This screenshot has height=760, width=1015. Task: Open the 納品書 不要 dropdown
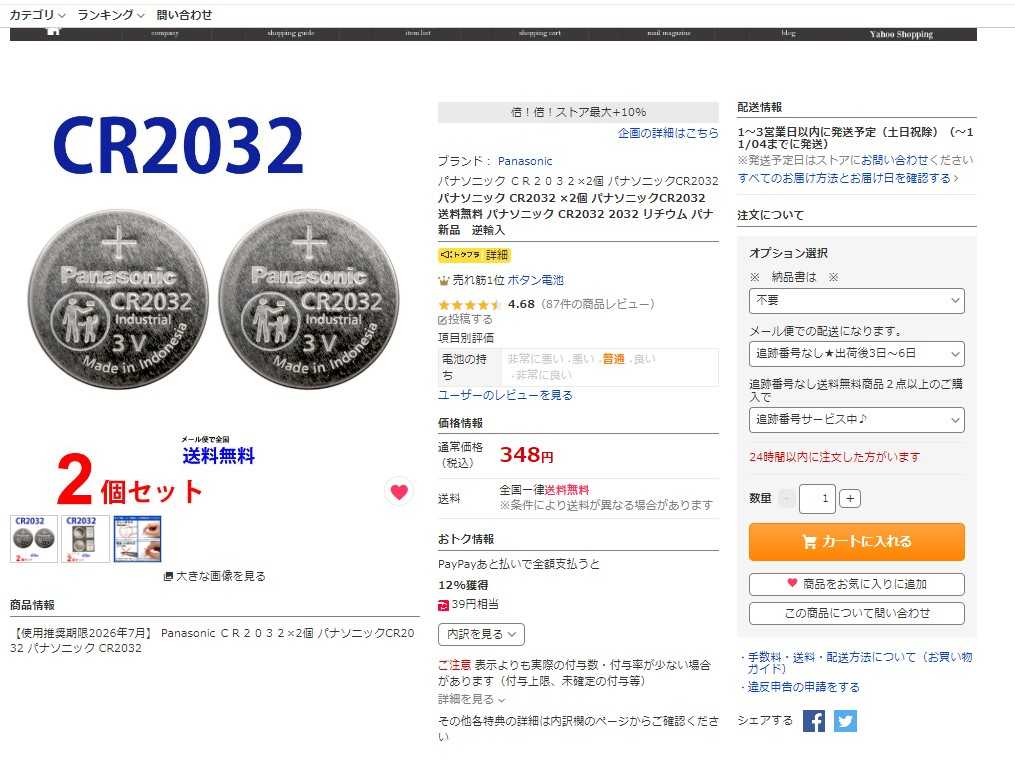tap(856, 301)
